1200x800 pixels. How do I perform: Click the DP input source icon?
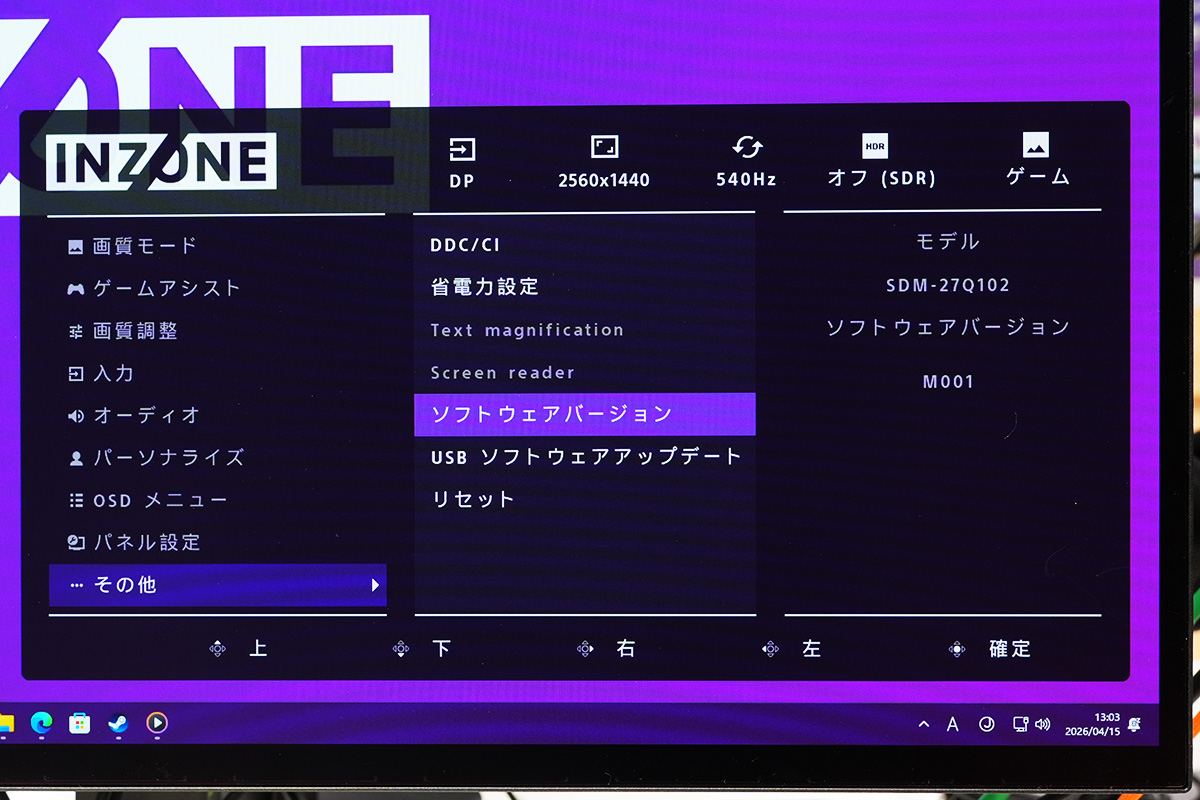462,150
